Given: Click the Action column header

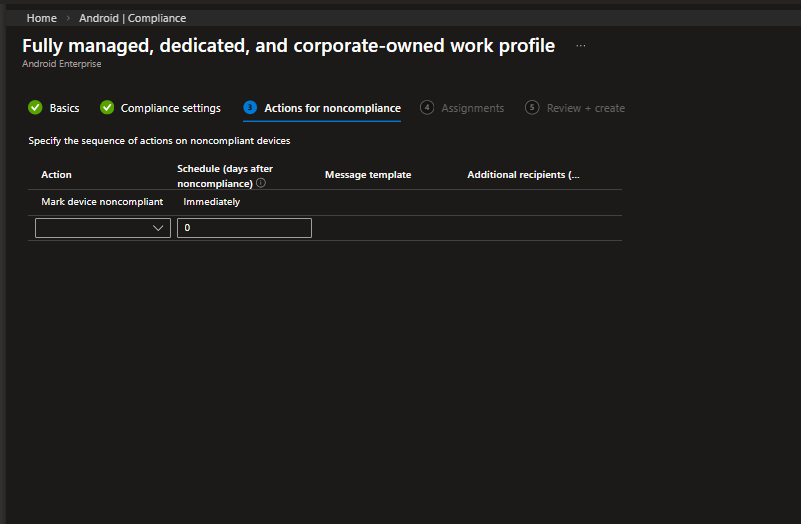Looking at the screenshot, I should tap(56, 175).
